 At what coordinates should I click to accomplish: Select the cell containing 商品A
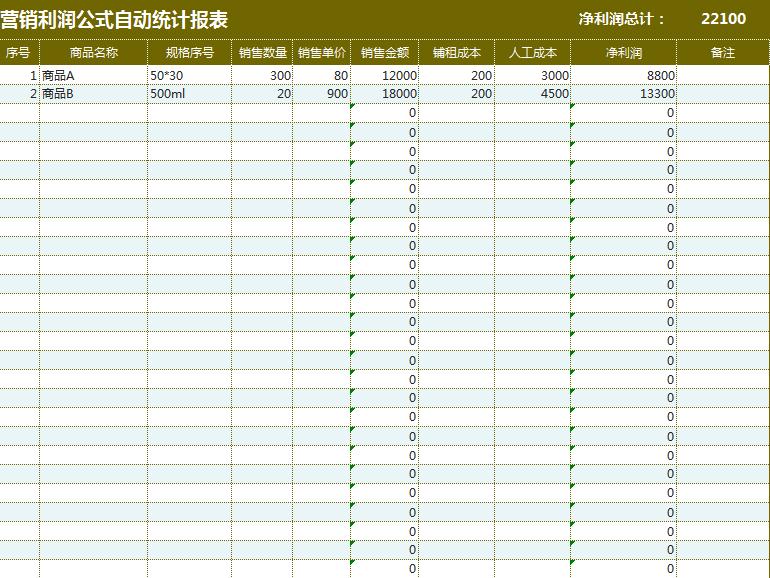(x=93, y=75)
